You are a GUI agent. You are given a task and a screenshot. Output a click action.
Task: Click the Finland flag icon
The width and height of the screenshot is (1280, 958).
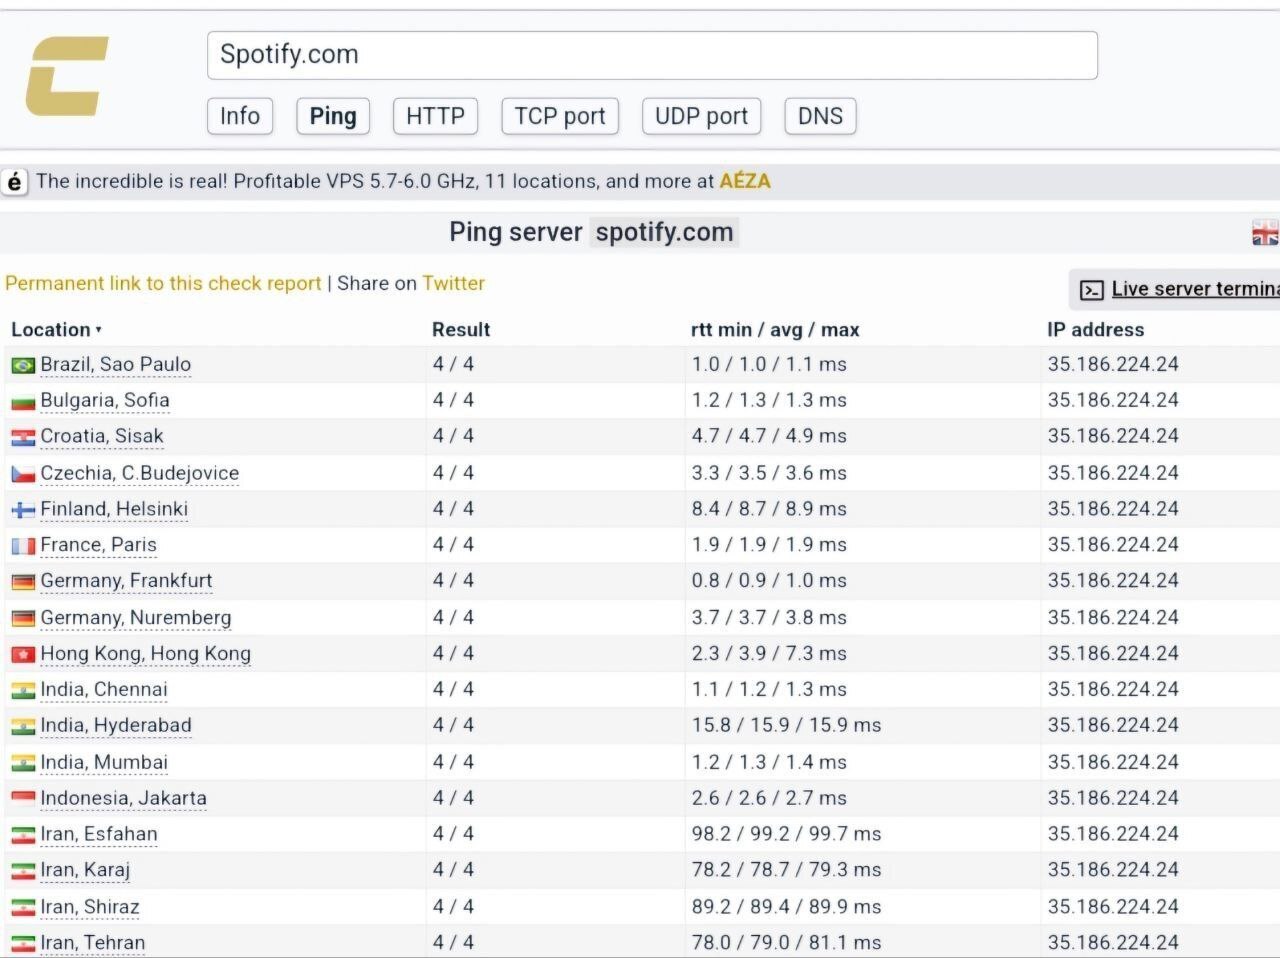tap(23, 511)
